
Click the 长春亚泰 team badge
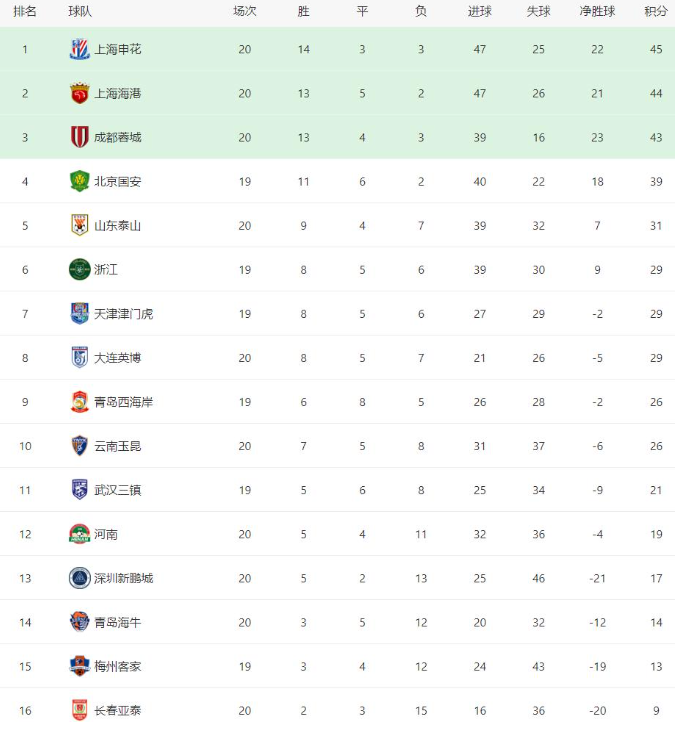[80, 710]
